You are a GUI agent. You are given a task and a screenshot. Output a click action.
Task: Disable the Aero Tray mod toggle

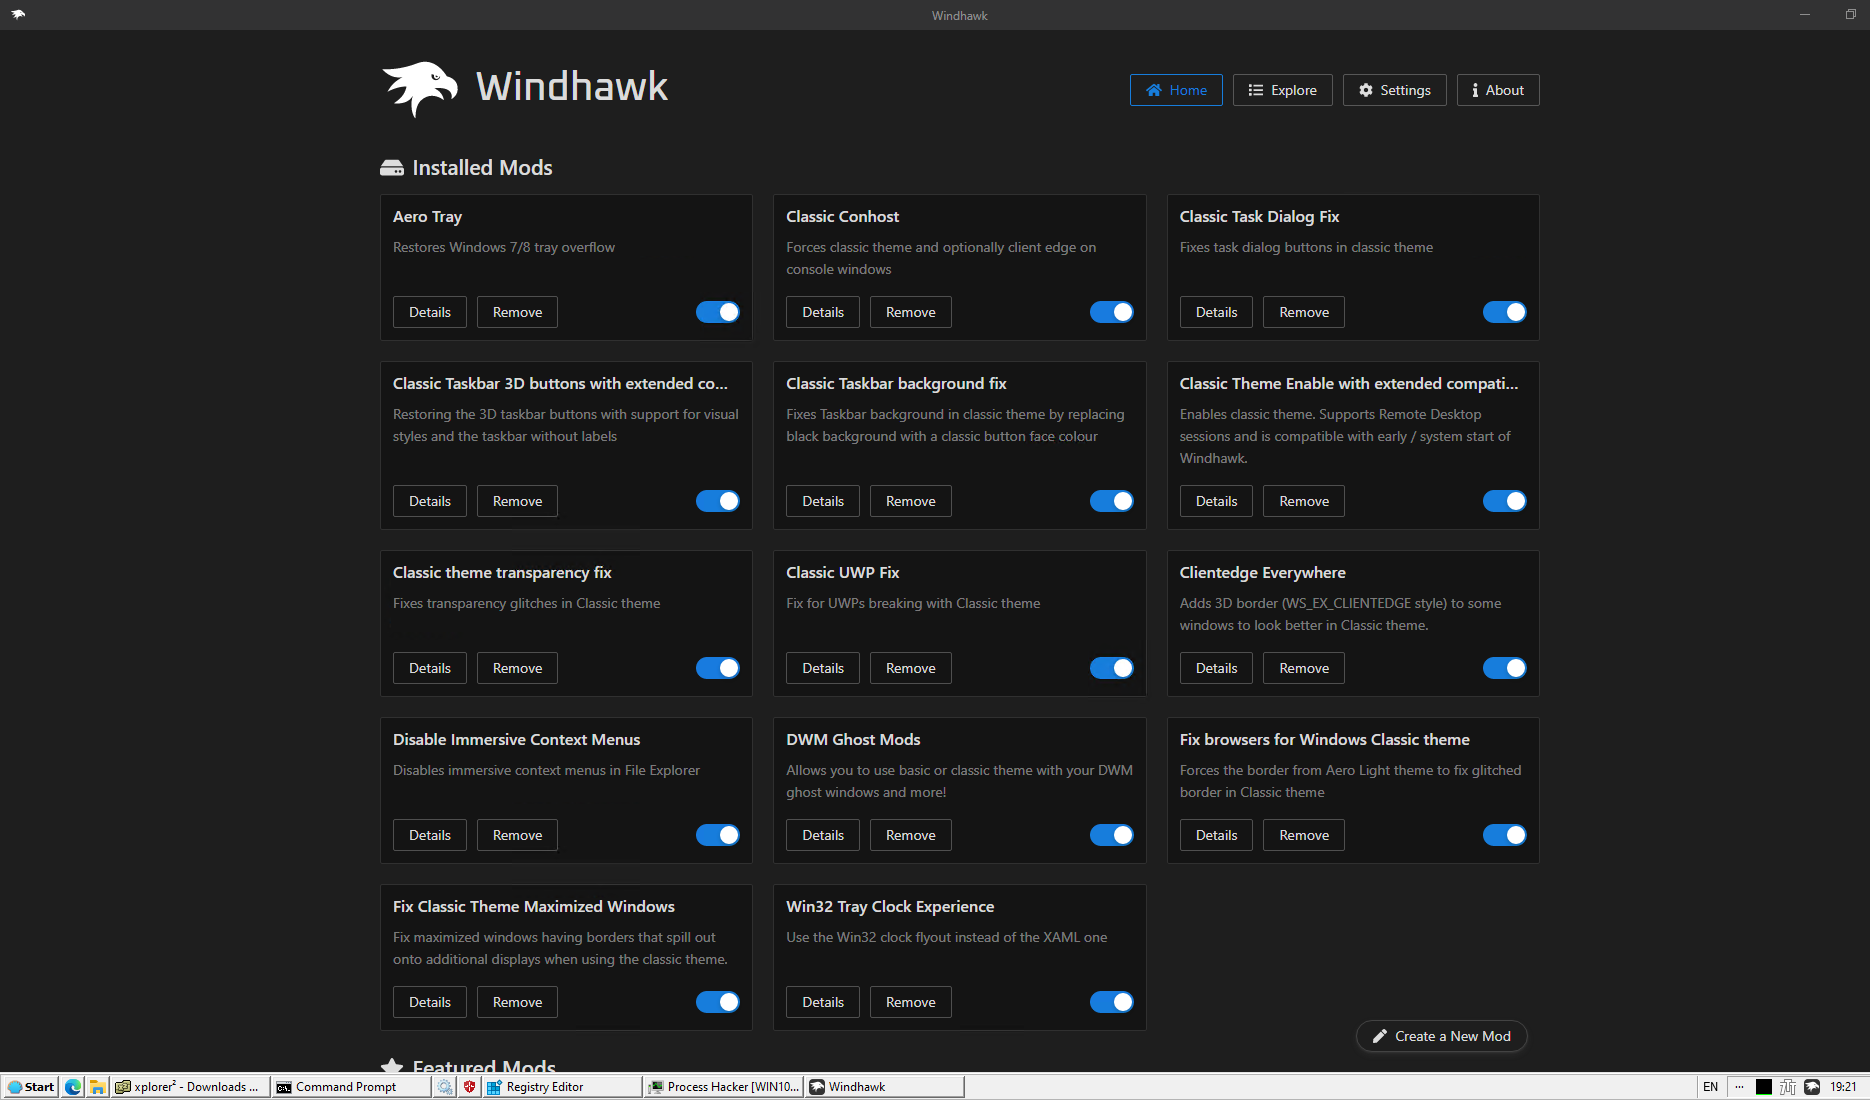tap(718, 311)
